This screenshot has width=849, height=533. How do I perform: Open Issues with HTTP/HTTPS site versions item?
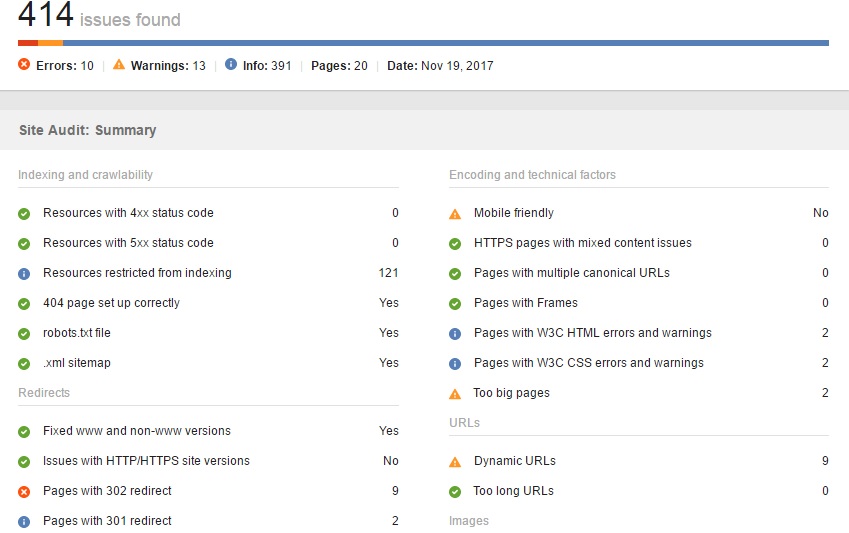click(x=147, y=460)
